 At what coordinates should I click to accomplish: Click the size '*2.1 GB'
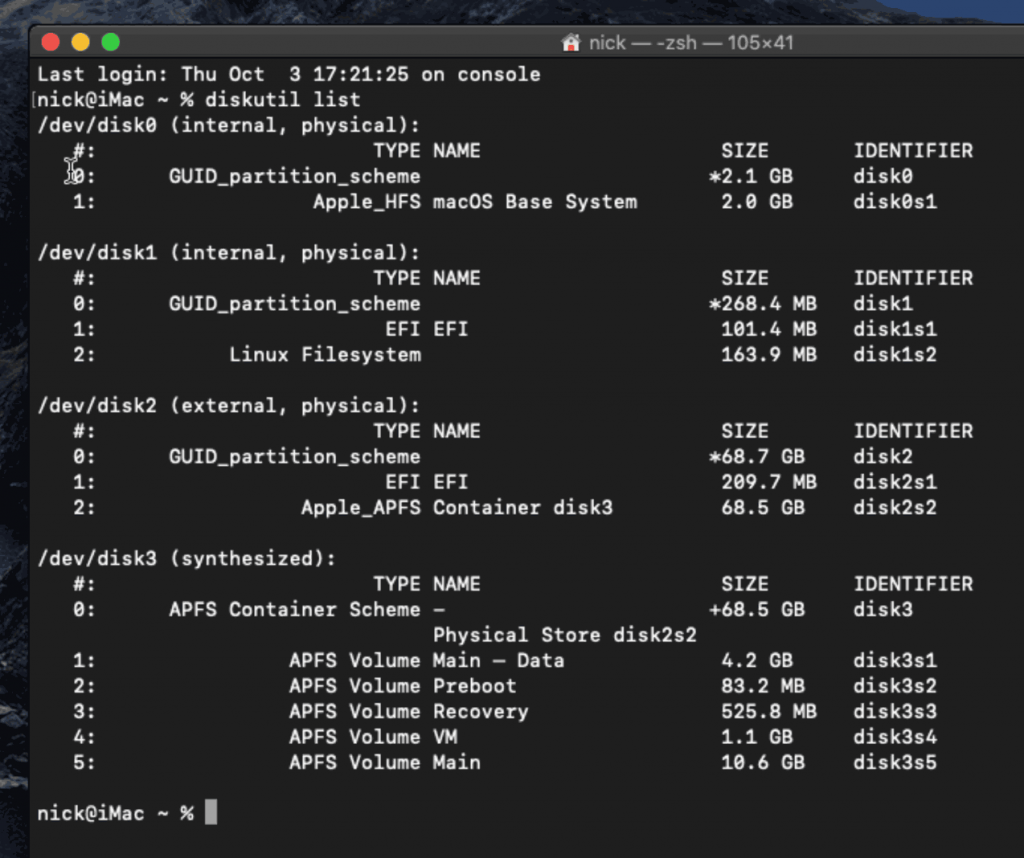tap(751, 176)
